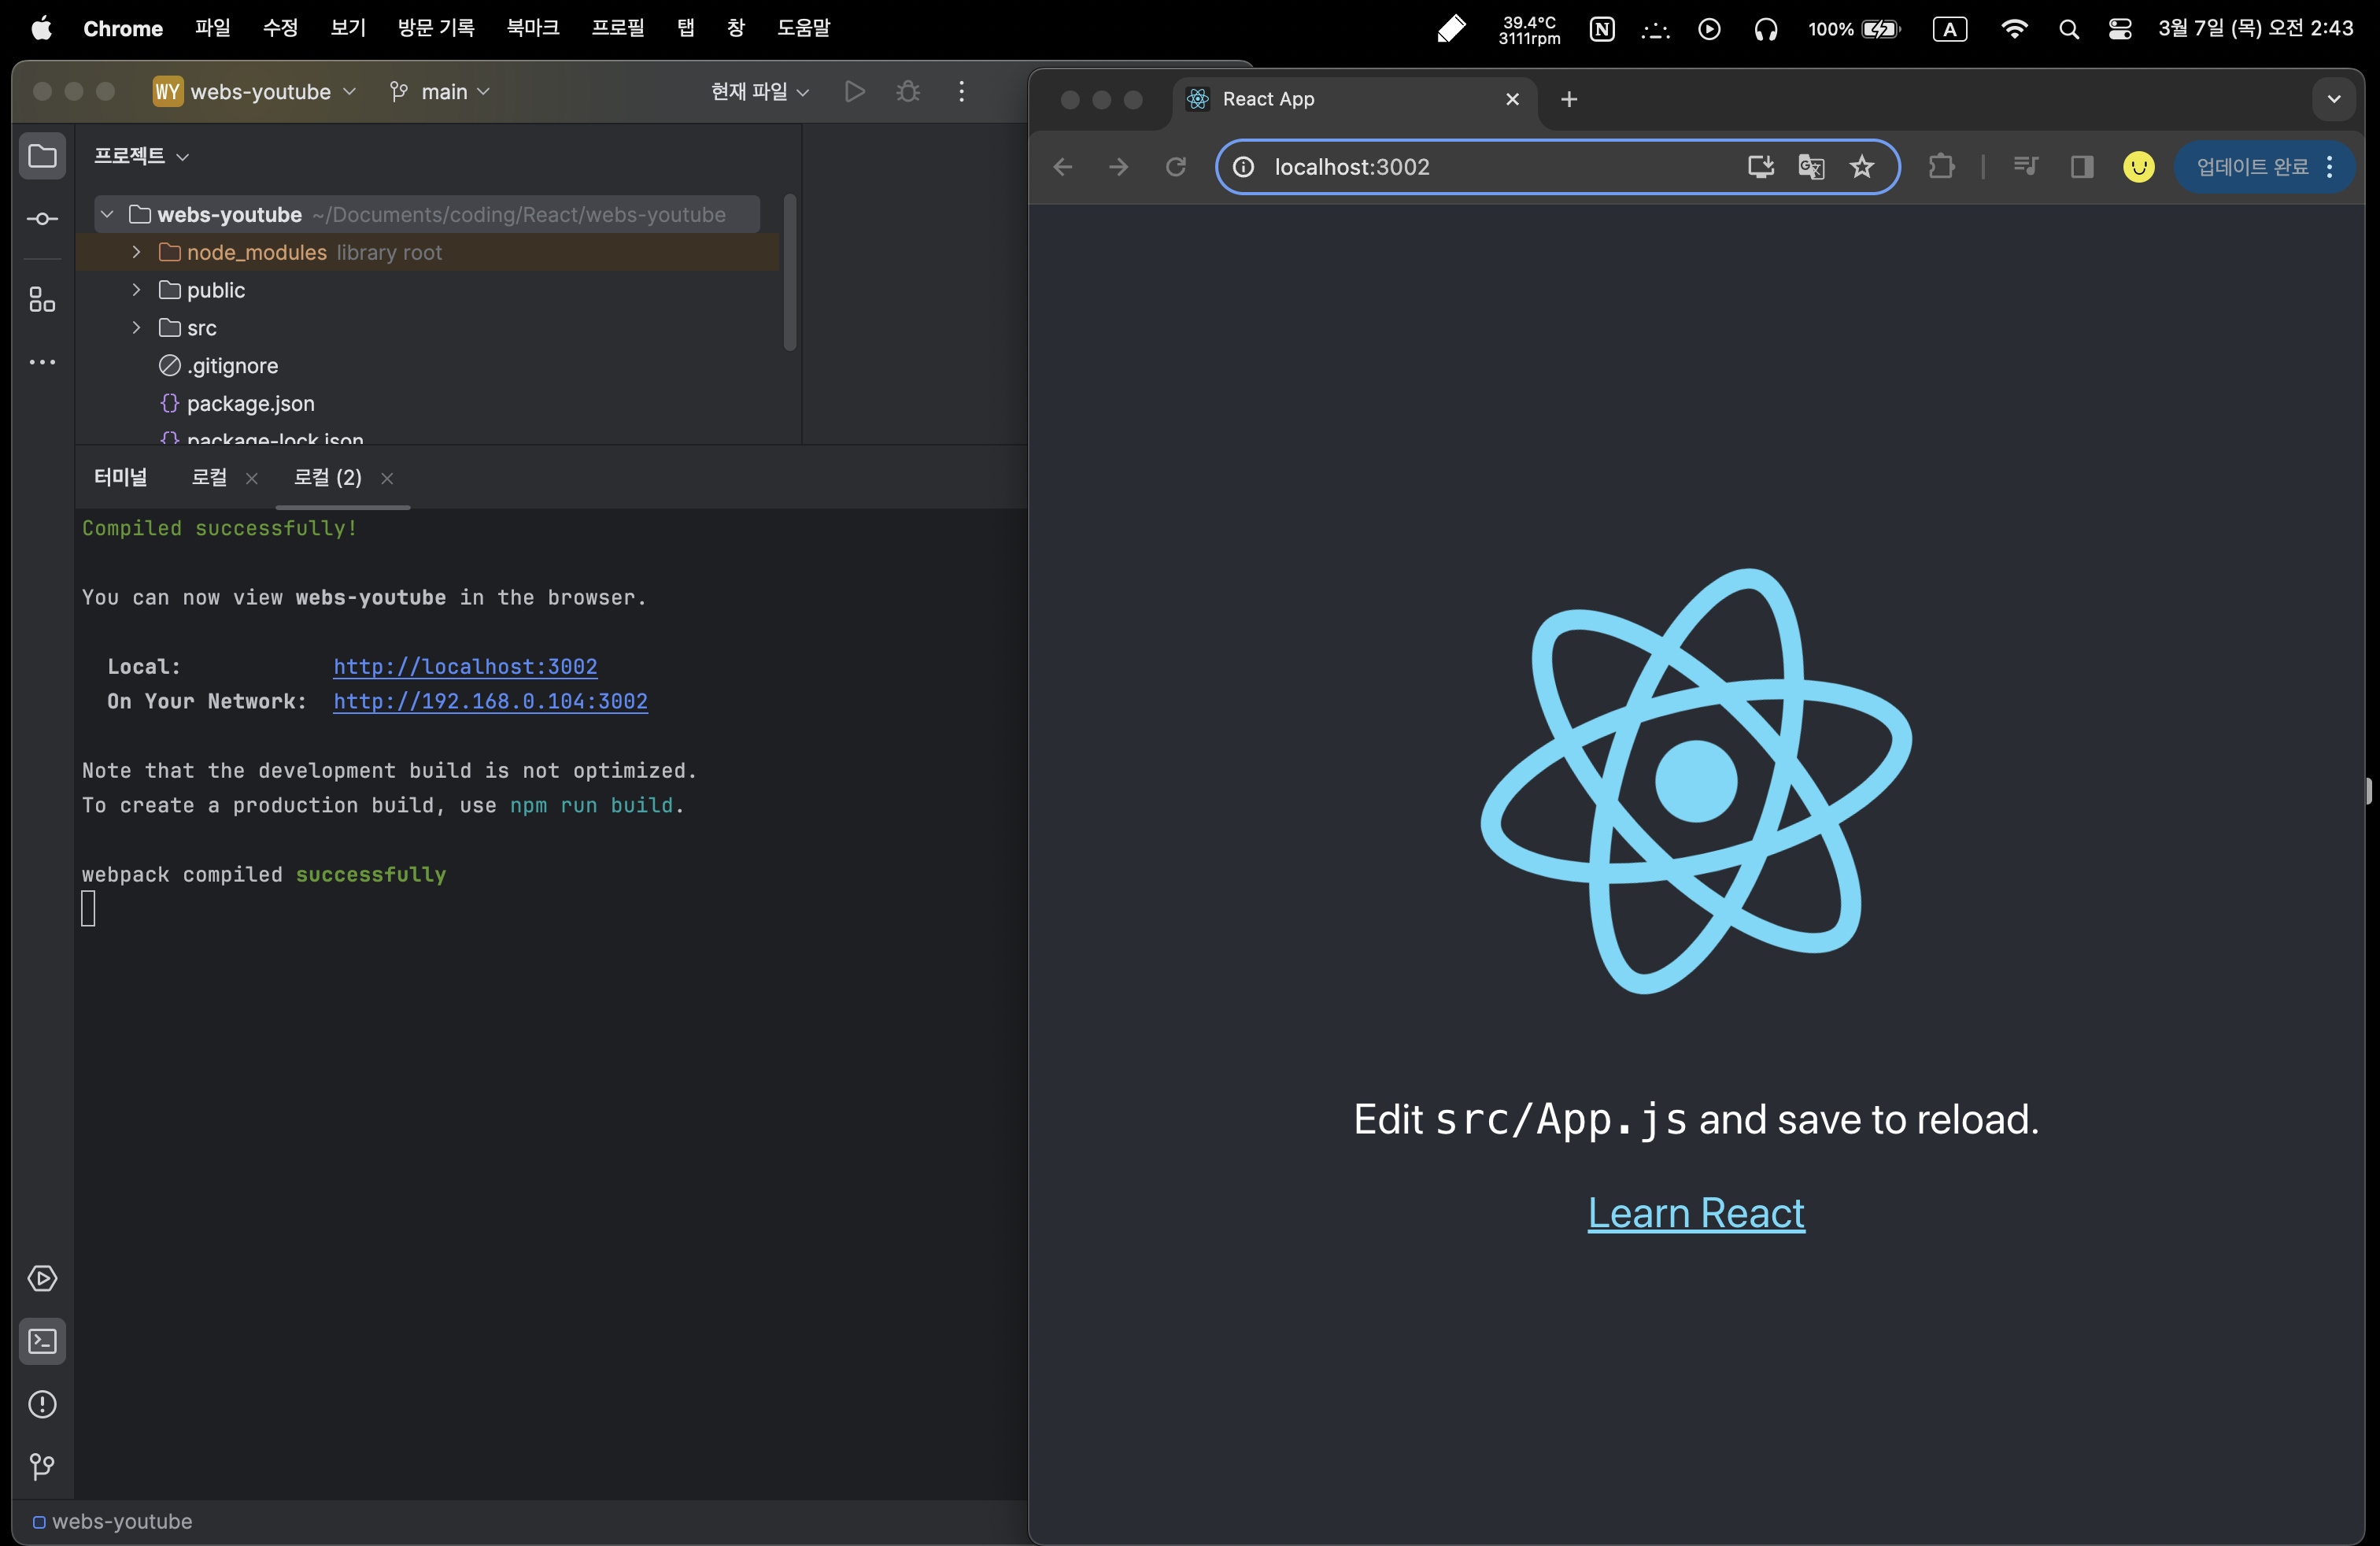
Task: Expand the src folder
Action: click(x=136, y=328)
